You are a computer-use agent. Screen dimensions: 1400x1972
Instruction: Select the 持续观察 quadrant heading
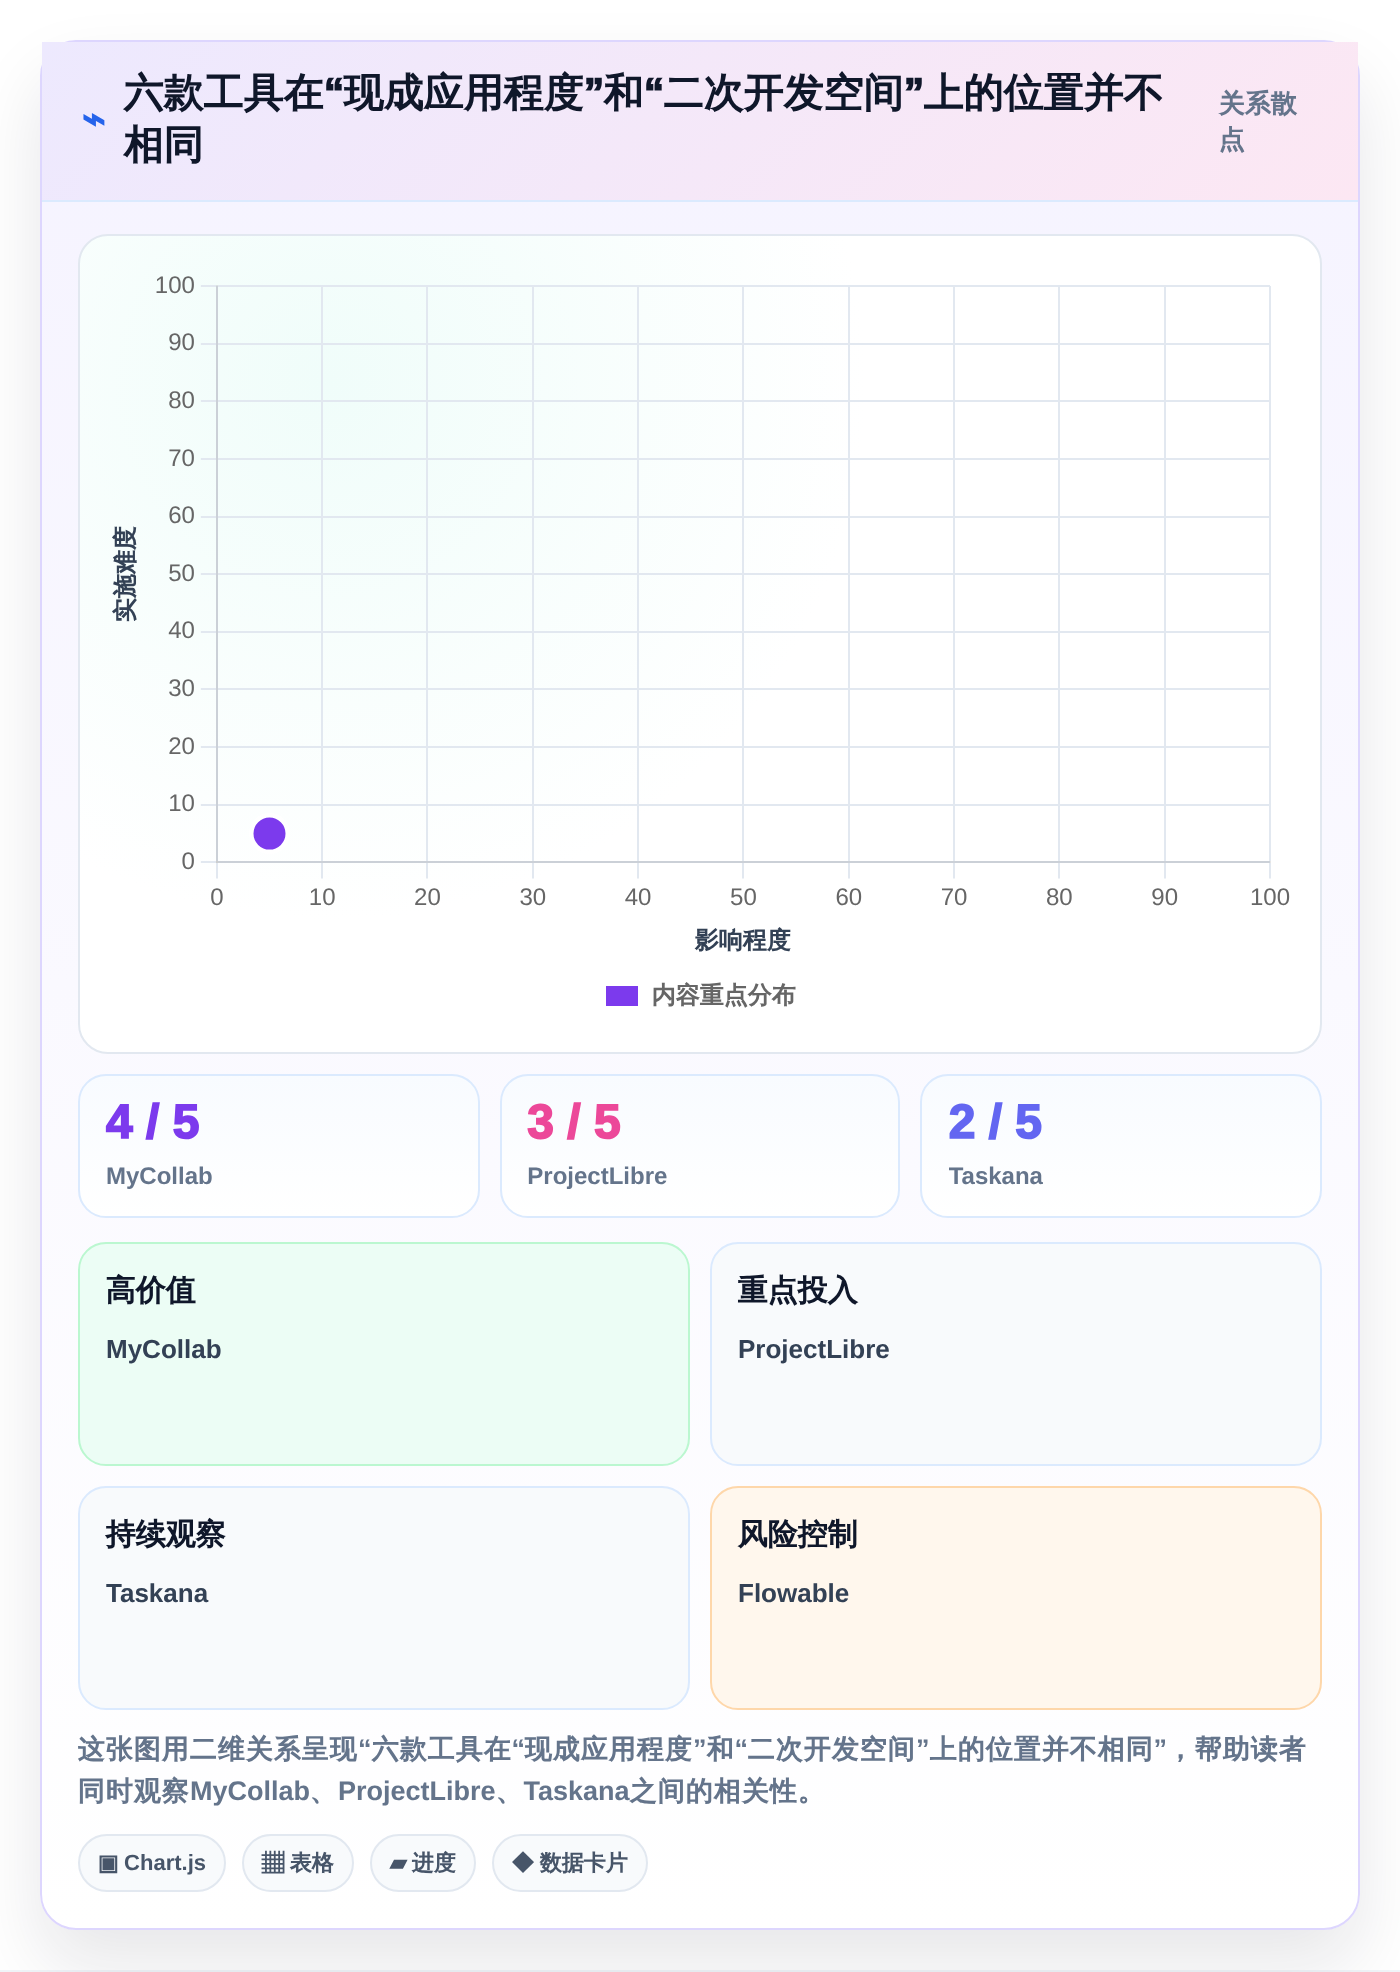tap(166, 1535)
